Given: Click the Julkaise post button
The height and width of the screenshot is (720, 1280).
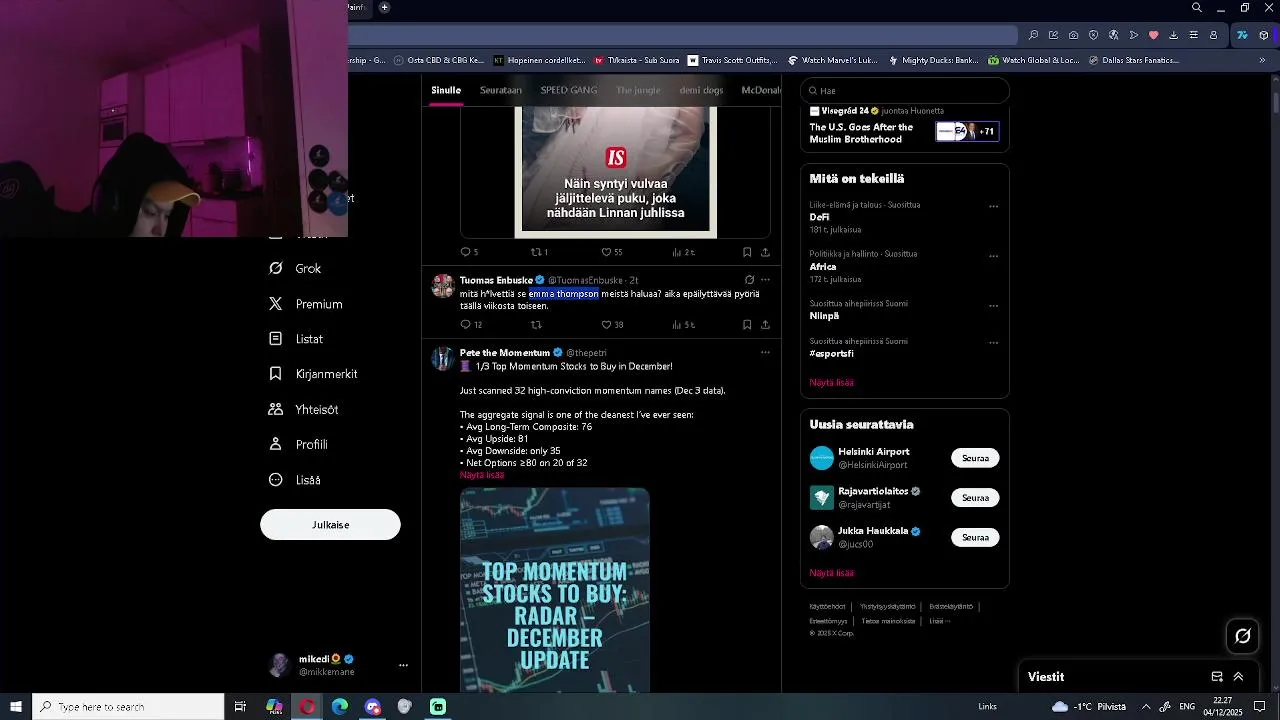Looking at the screenshot, I should point(330,525).
